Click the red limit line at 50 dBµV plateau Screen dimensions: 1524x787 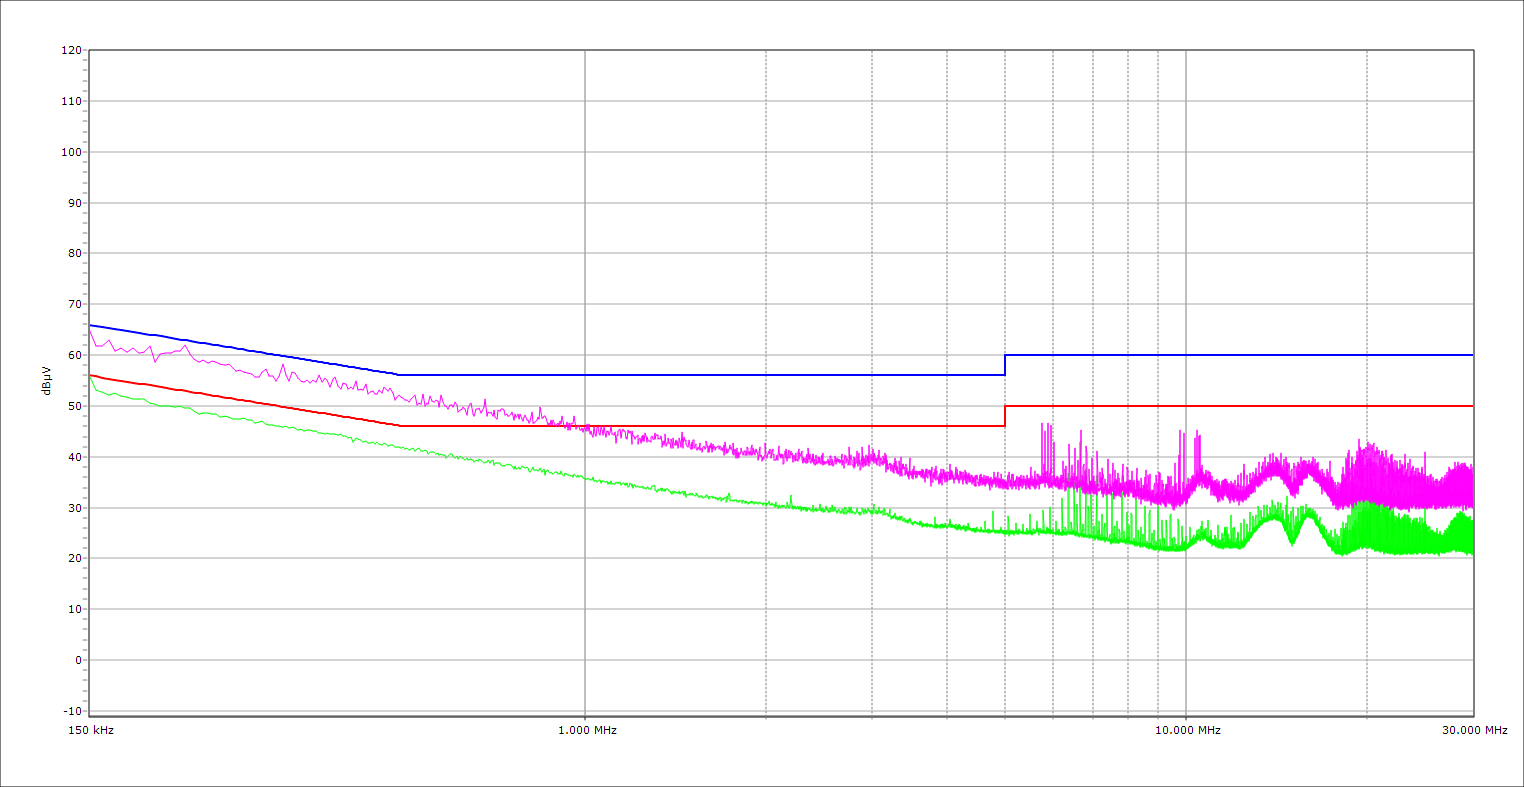[1240, 406]
